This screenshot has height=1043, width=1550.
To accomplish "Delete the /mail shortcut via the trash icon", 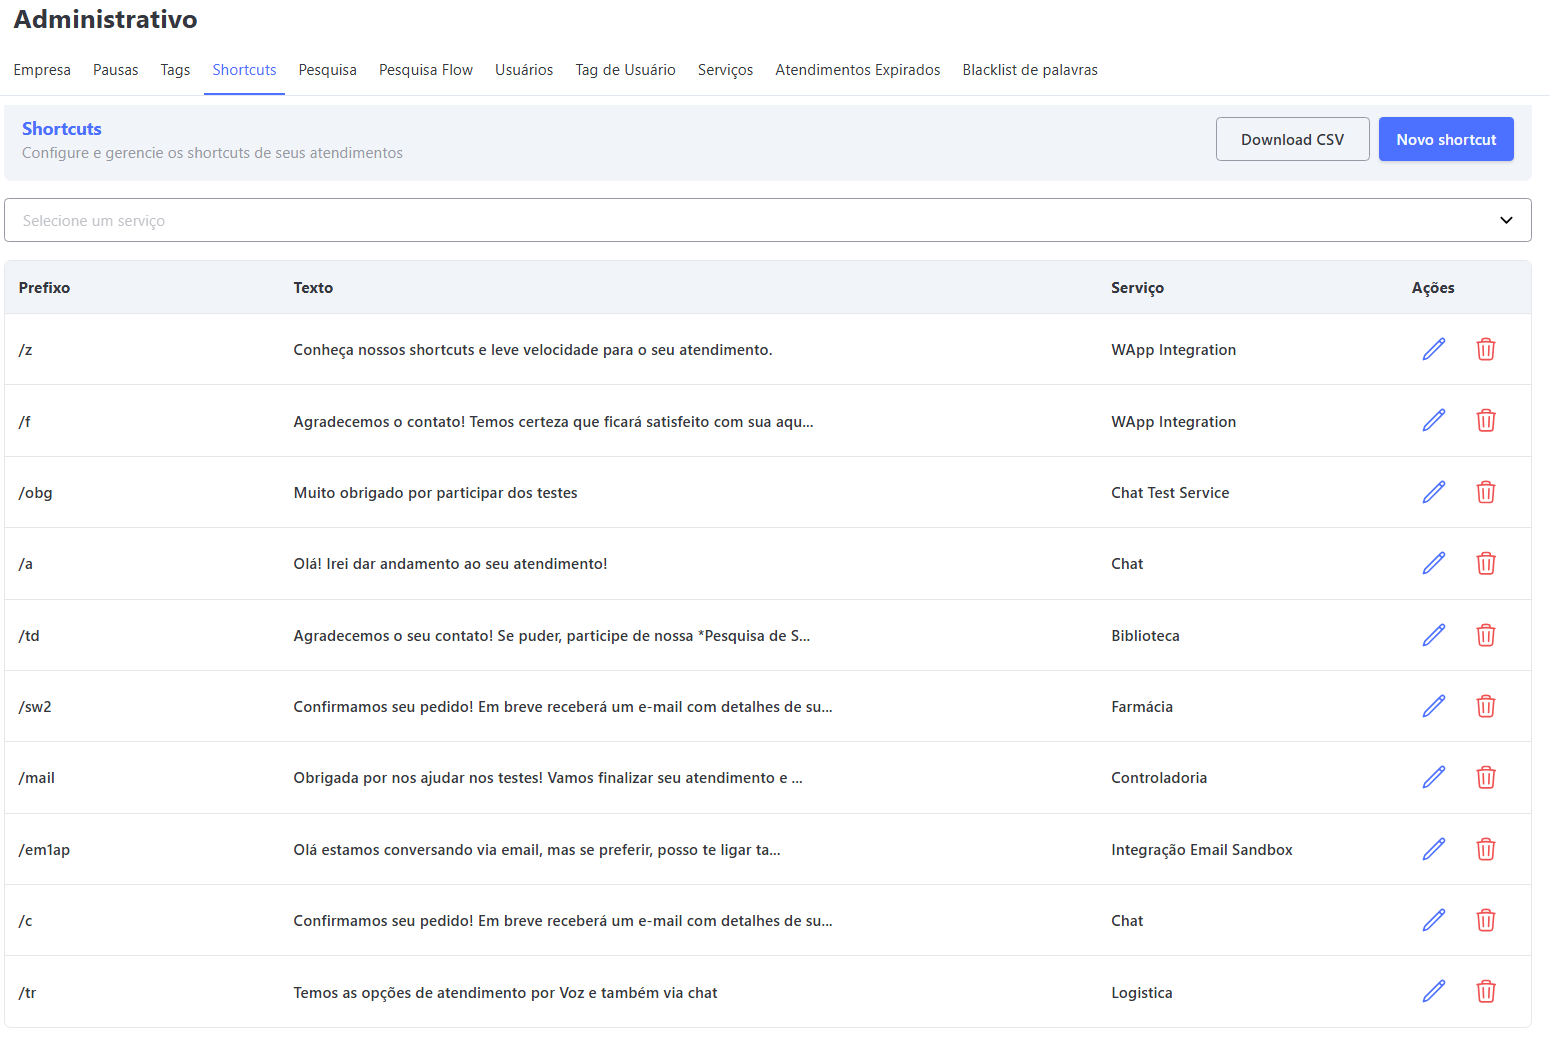I will pos(1486,777).
